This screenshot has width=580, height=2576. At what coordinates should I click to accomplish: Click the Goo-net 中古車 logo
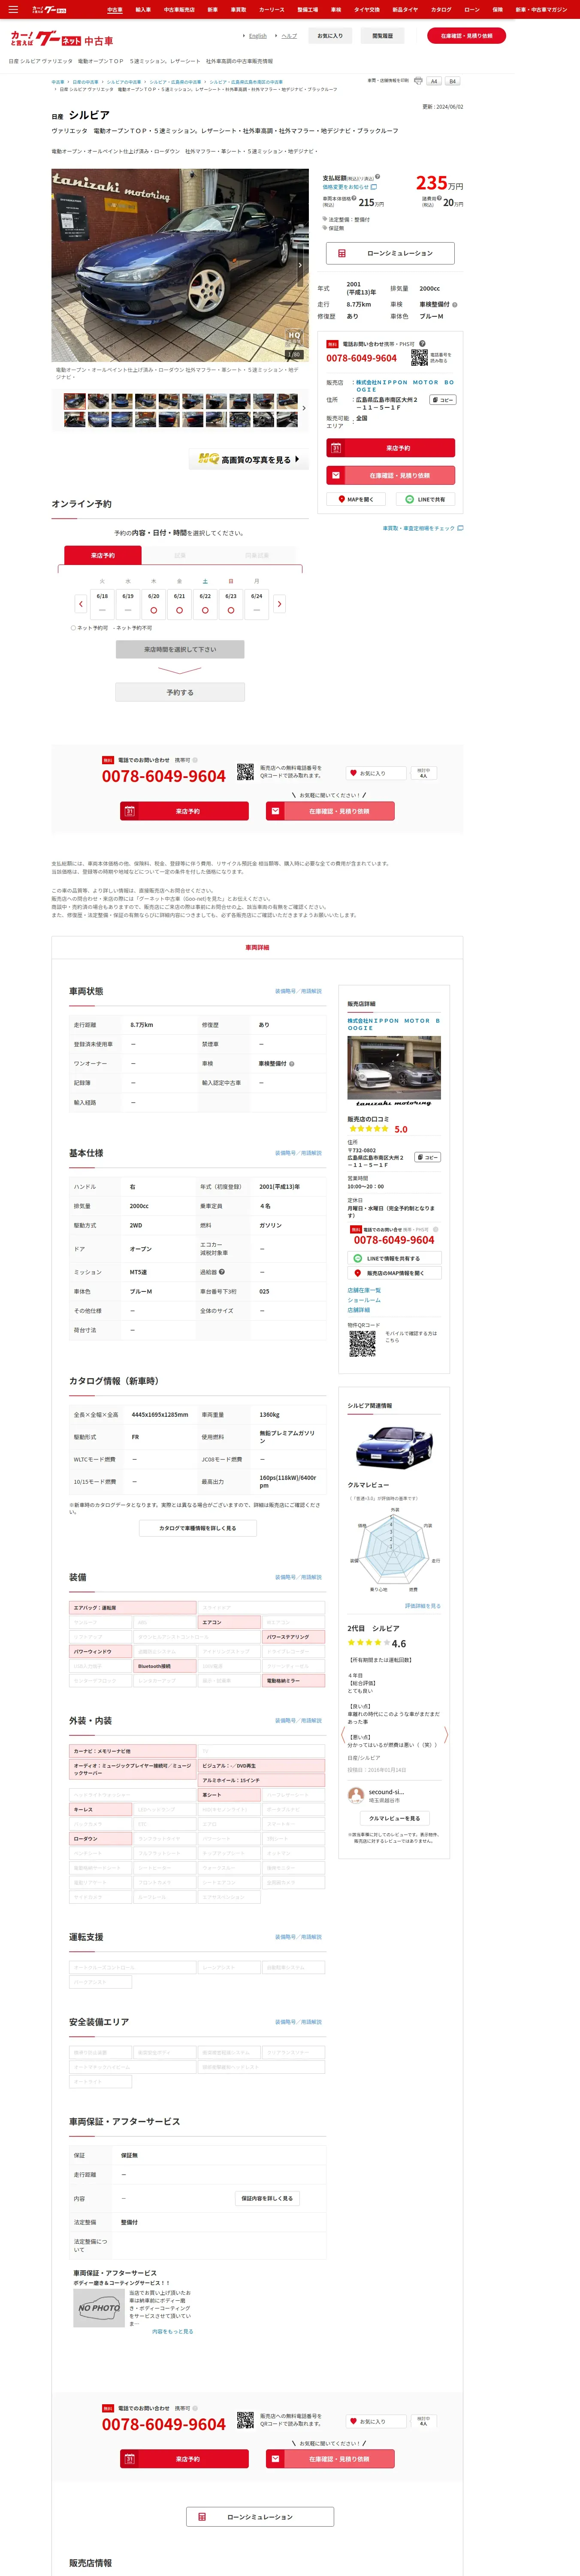(62, 39)
